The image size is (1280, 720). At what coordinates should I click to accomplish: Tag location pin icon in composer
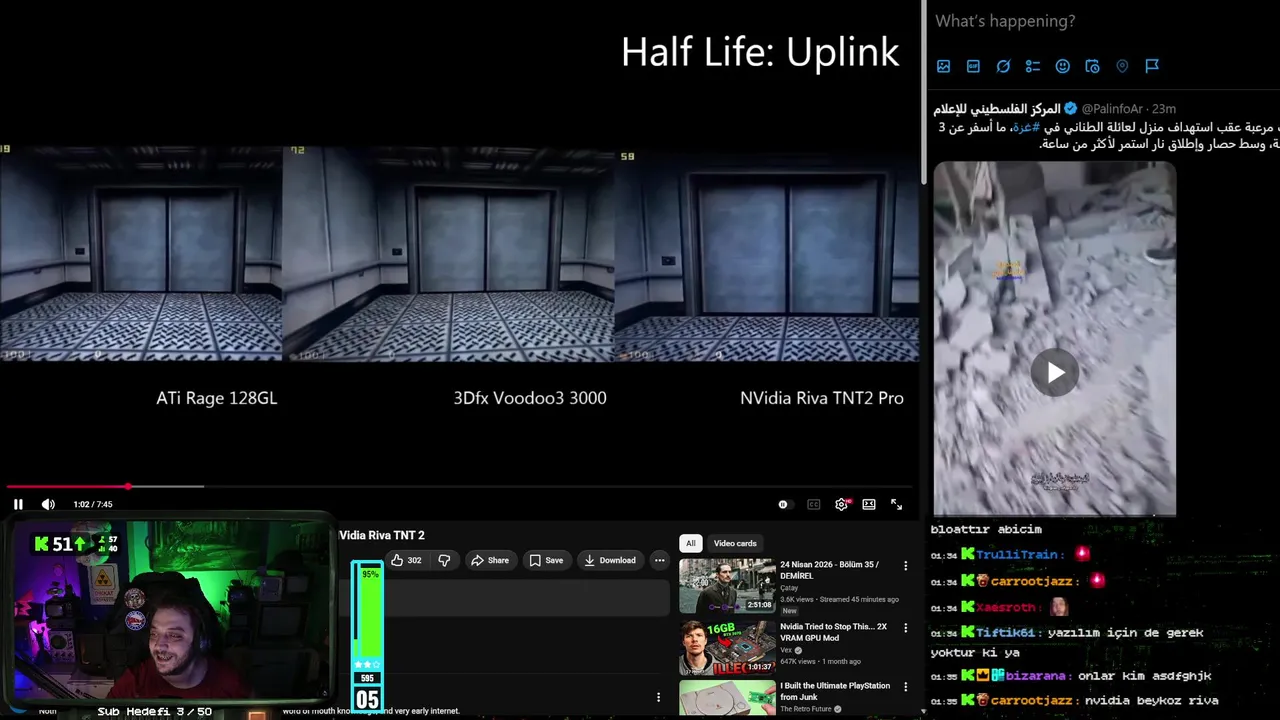1122,66
